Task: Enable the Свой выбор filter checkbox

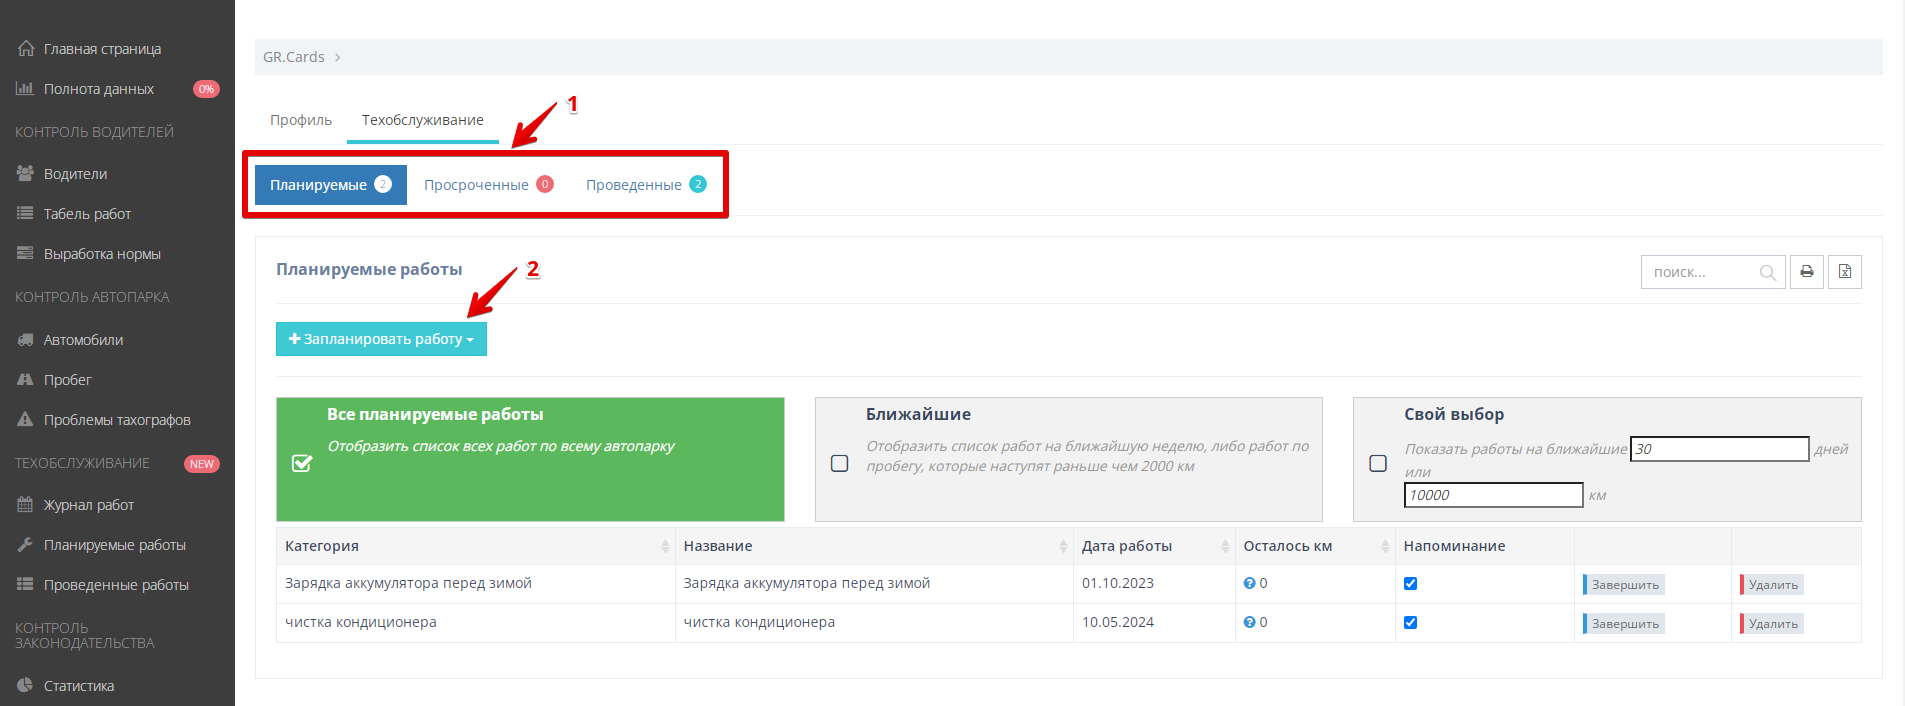Action: pos(1378,463)
